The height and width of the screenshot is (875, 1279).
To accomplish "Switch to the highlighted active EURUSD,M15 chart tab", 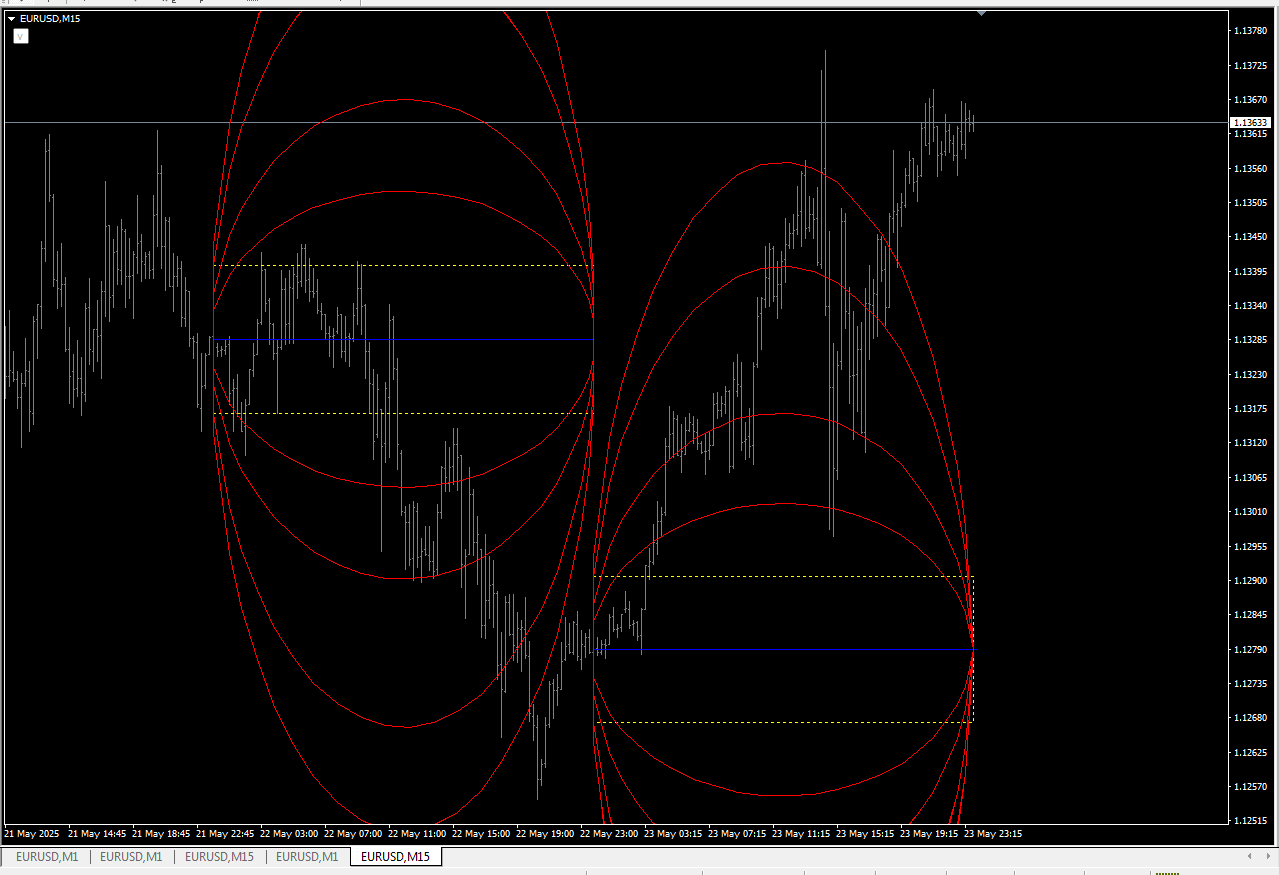I will 396,857.
